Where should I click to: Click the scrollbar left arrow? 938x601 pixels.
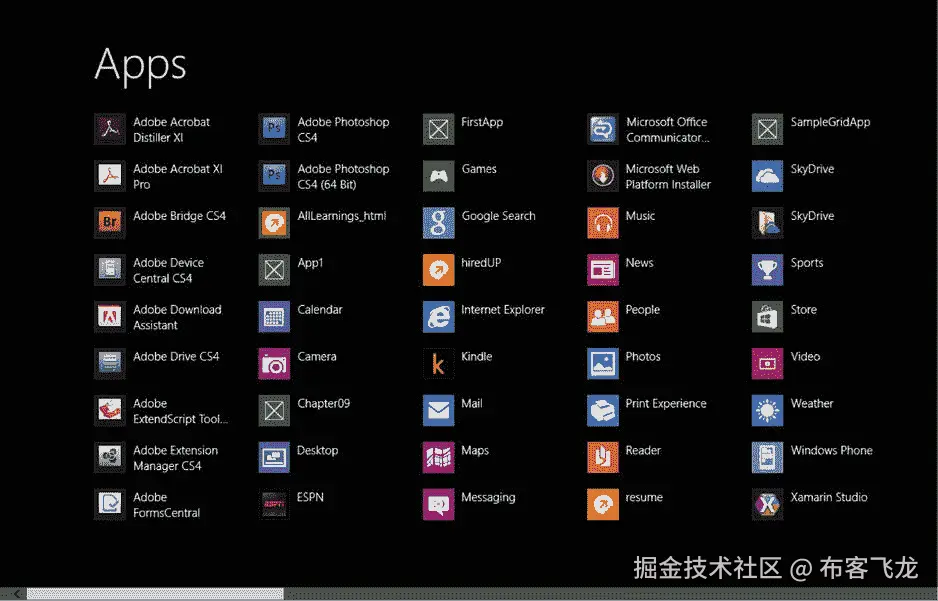[17, 594]
